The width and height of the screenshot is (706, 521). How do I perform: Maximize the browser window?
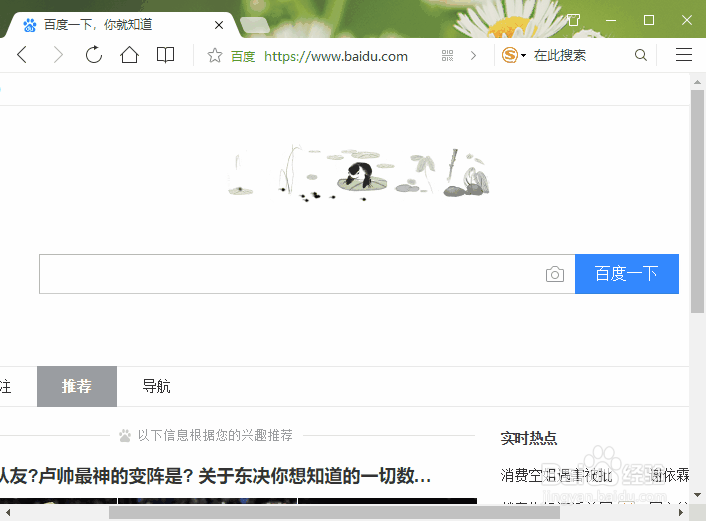click(x=649, y=20)
